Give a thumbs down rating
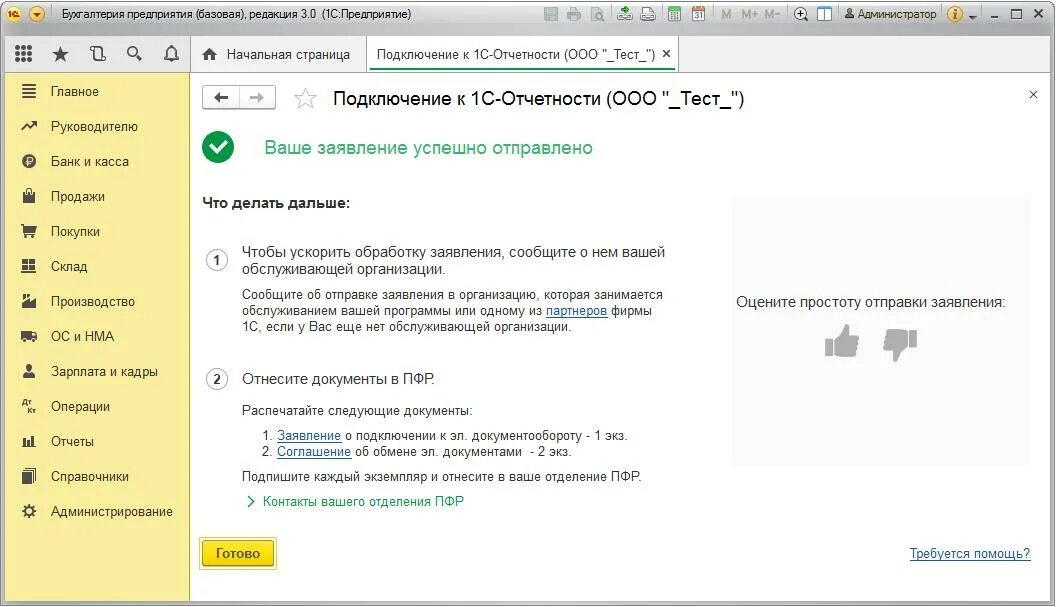This screenshot has width=1056, height=607. point(898,344)
